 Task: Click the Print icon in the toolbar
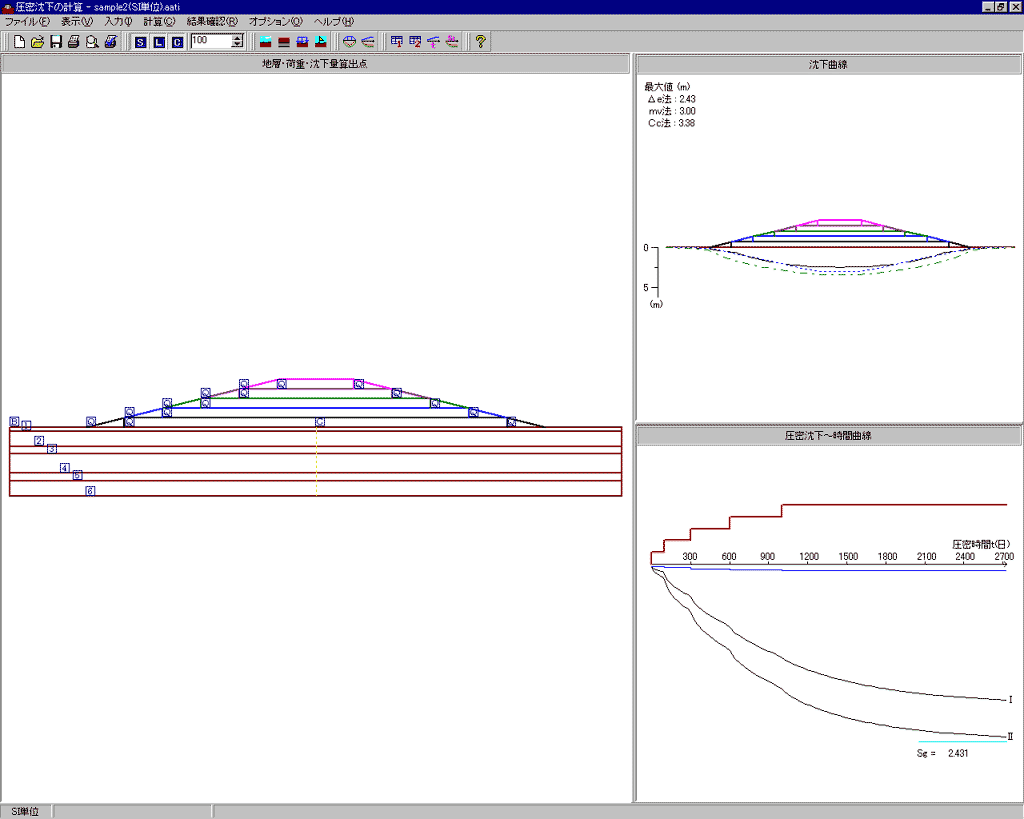point(74,42)
